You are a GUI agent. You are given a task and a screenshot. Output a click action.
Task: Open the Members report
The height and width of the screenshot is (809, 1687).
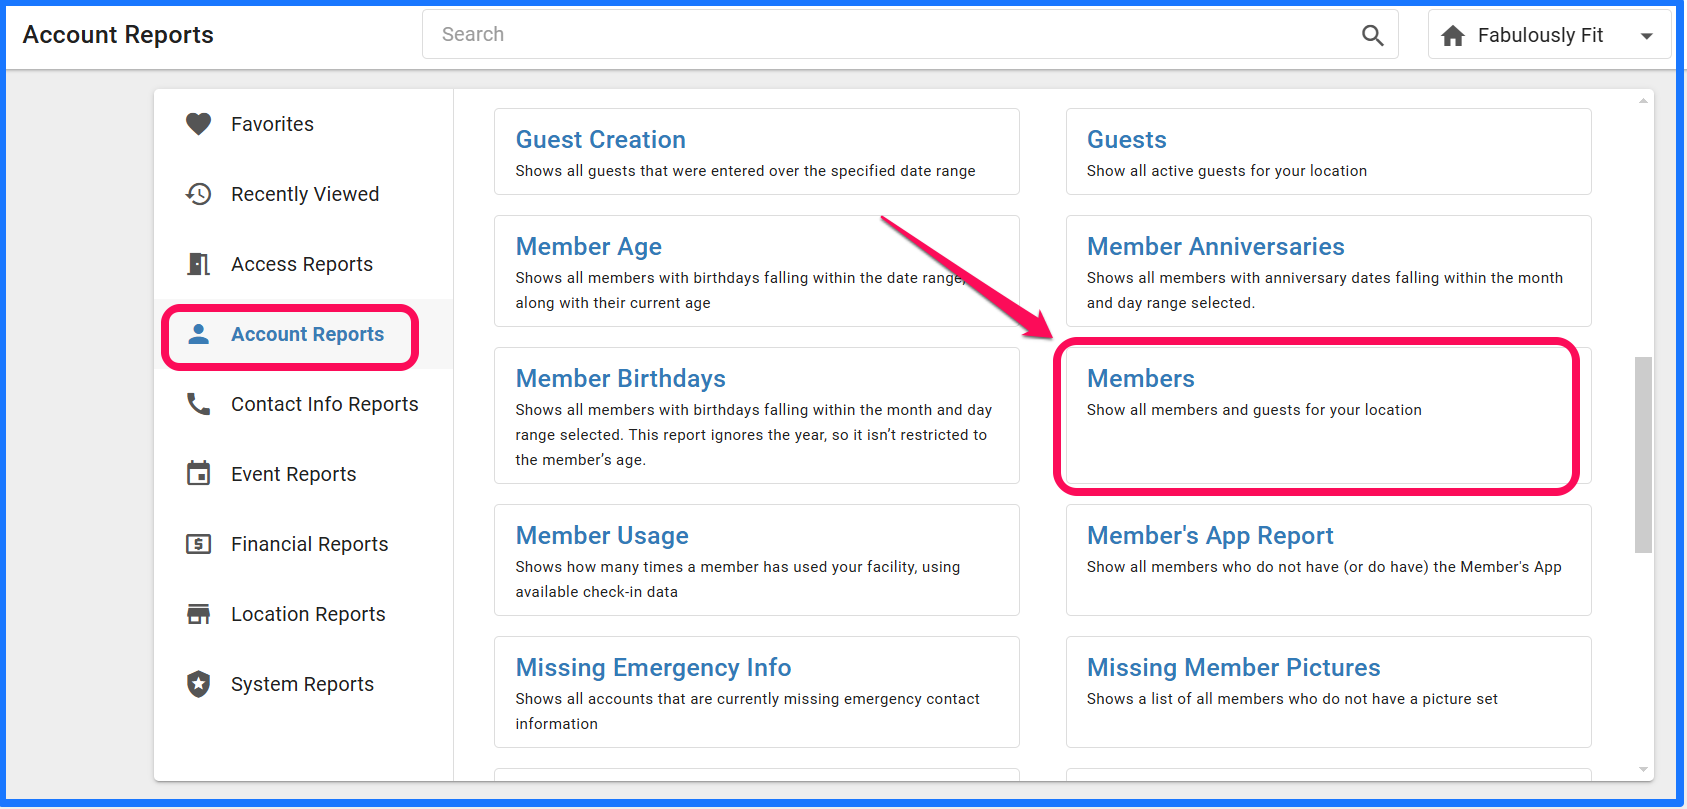click(1329, 415)
